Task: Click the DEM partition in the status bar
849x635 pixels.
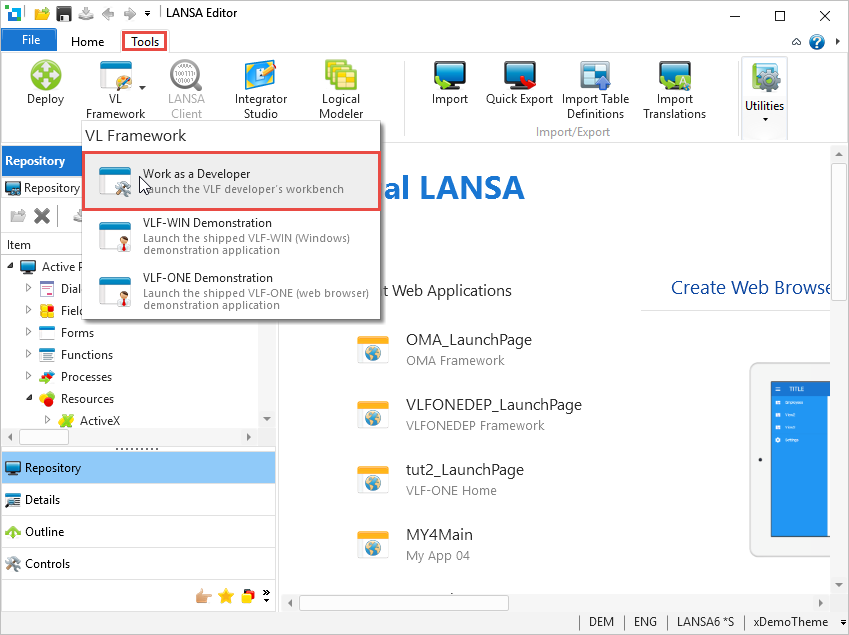Action: pos(601,622)
